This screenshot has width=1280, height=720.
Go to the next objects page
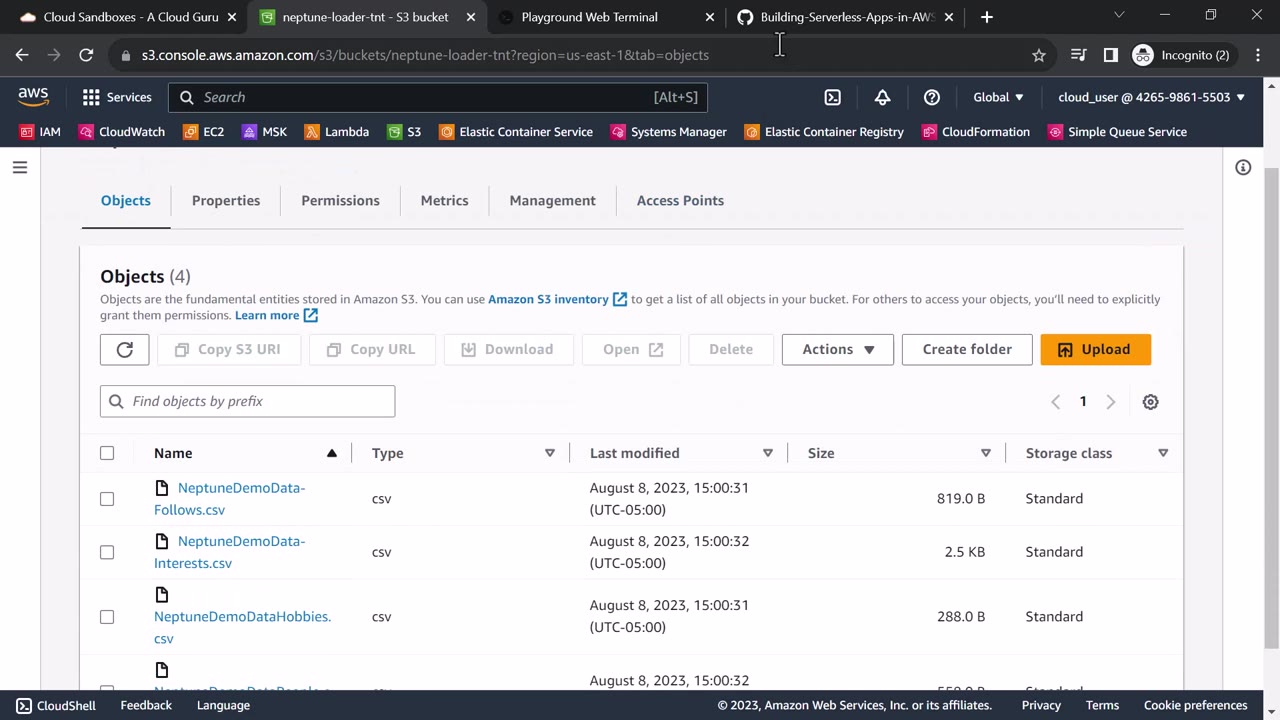point(1110,402)
